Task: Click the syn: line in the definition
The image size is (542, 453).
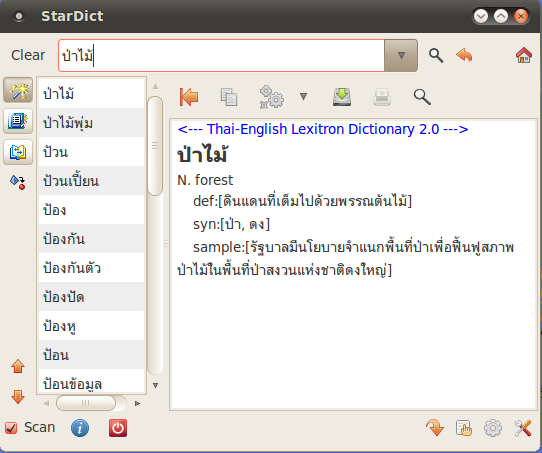Action: point(231,224)
